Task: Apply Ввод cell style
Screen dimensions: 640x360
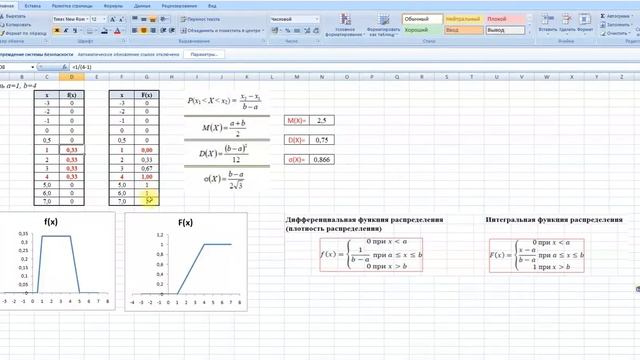Action: [464, 30]
